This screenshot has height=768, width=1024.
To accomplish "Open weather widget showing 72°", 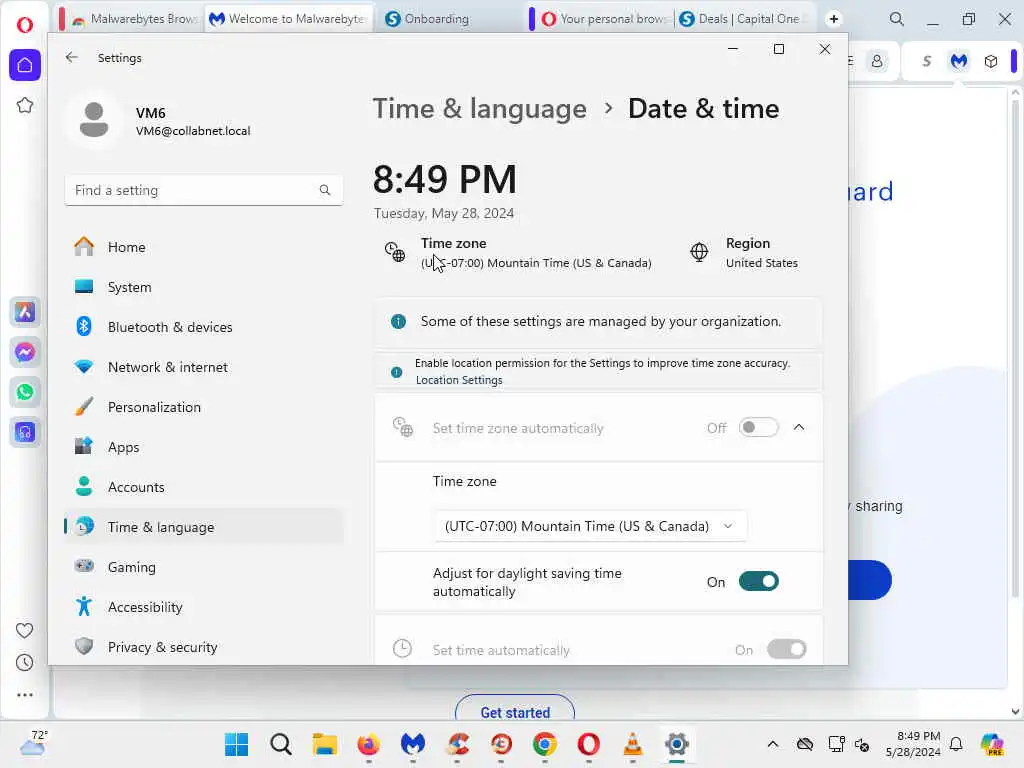I will click(x=34, y=744).
